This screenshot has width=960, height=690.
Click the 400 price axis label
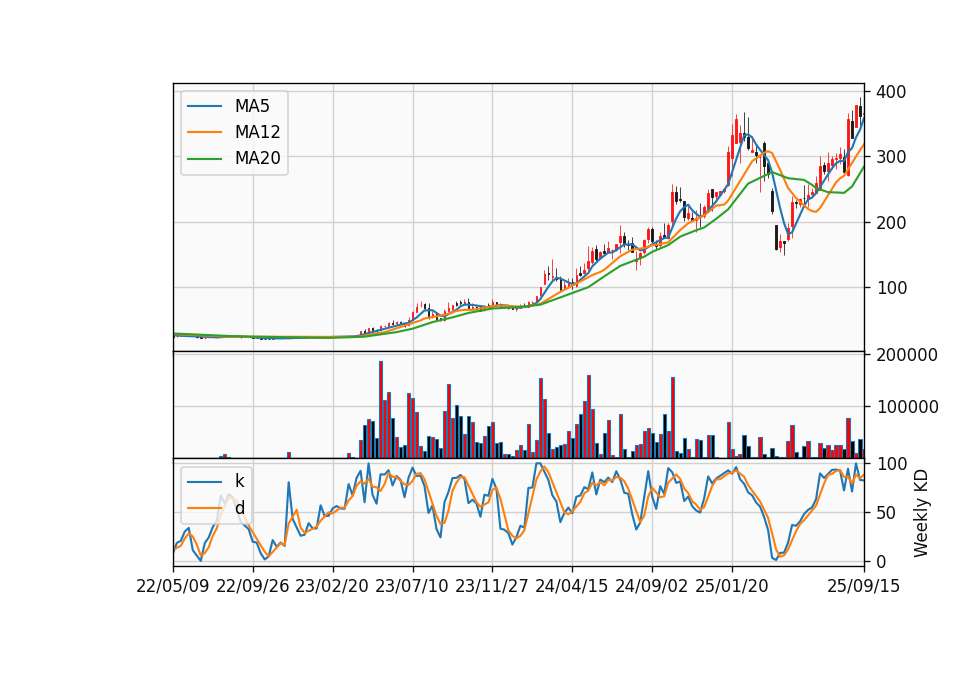[x=891, y=92]
